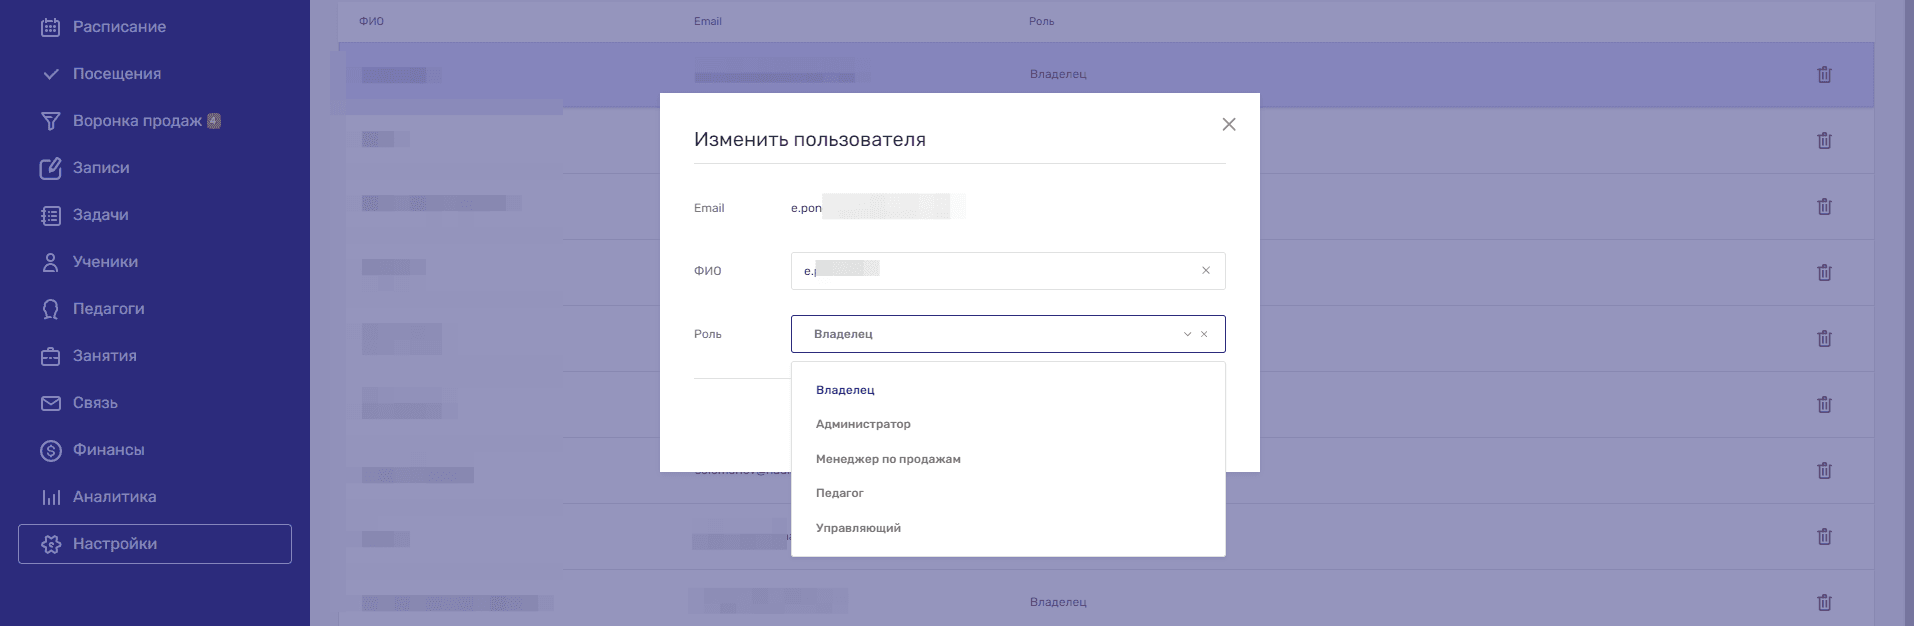The height and width of the screenshot is (626, 1914).
Task: Click the Расписание calendar icon in sidebar
Action: [x=50, y=27]
